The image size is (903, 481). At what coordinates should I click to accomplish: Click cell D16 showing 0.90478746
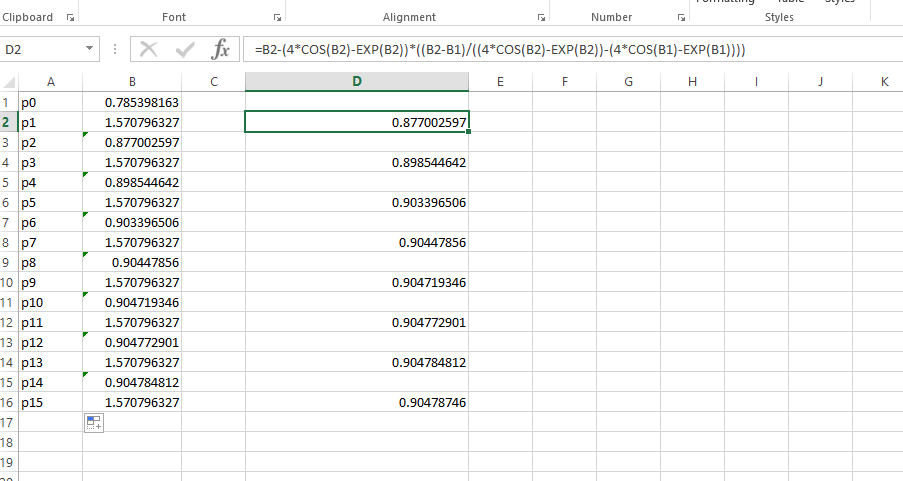357,402
